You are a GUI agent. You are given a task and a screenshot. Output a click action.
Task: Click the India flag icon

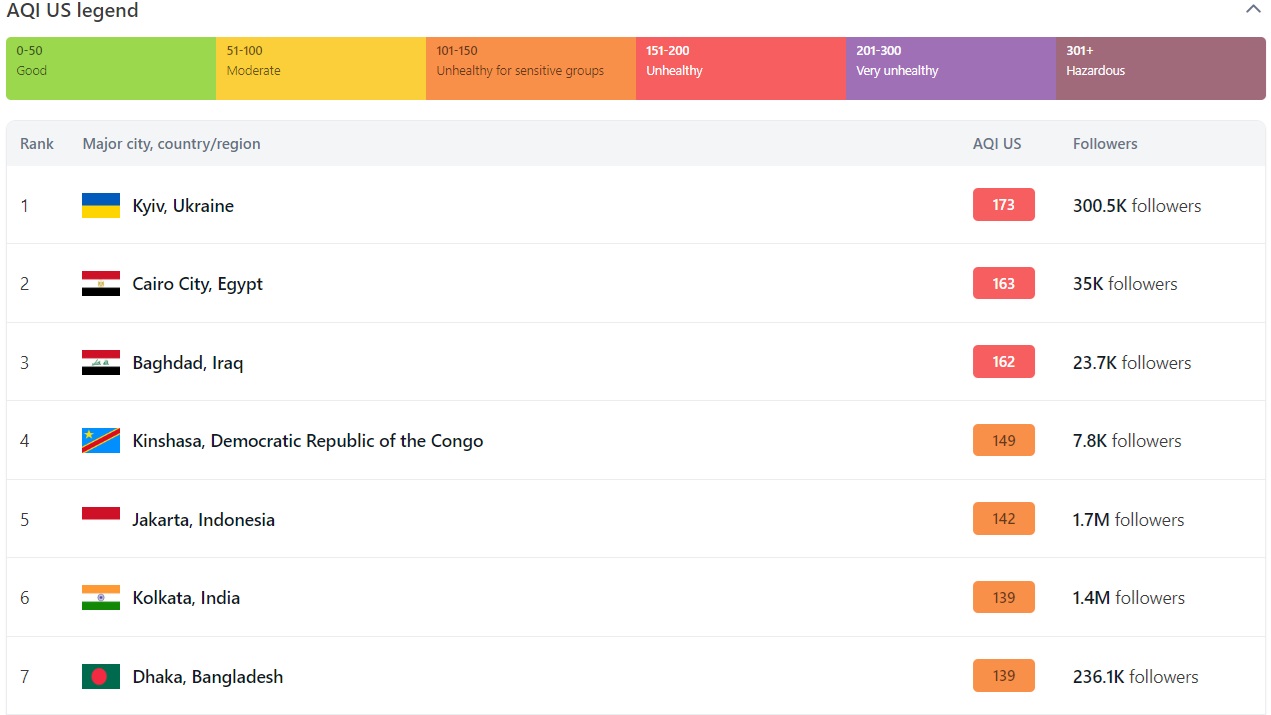(x=101, y=598)
